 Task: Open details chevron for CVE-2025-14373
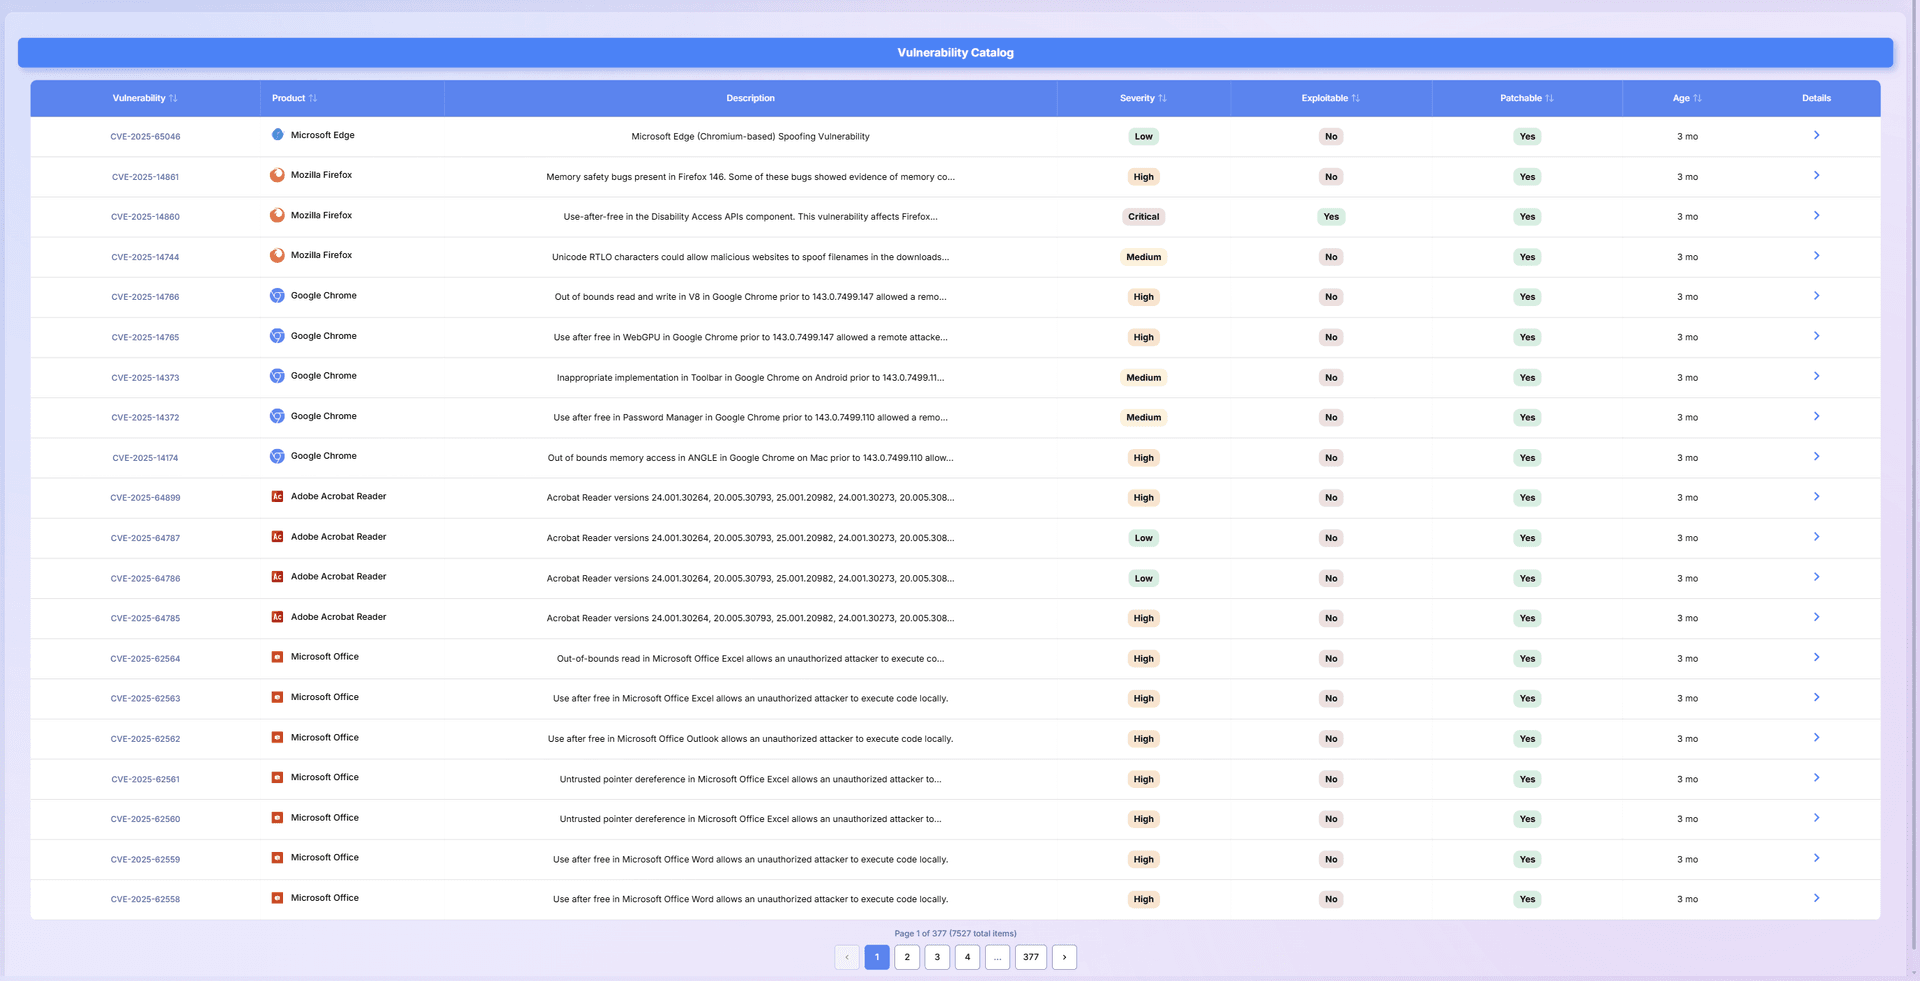click(x=1816, y=376)
